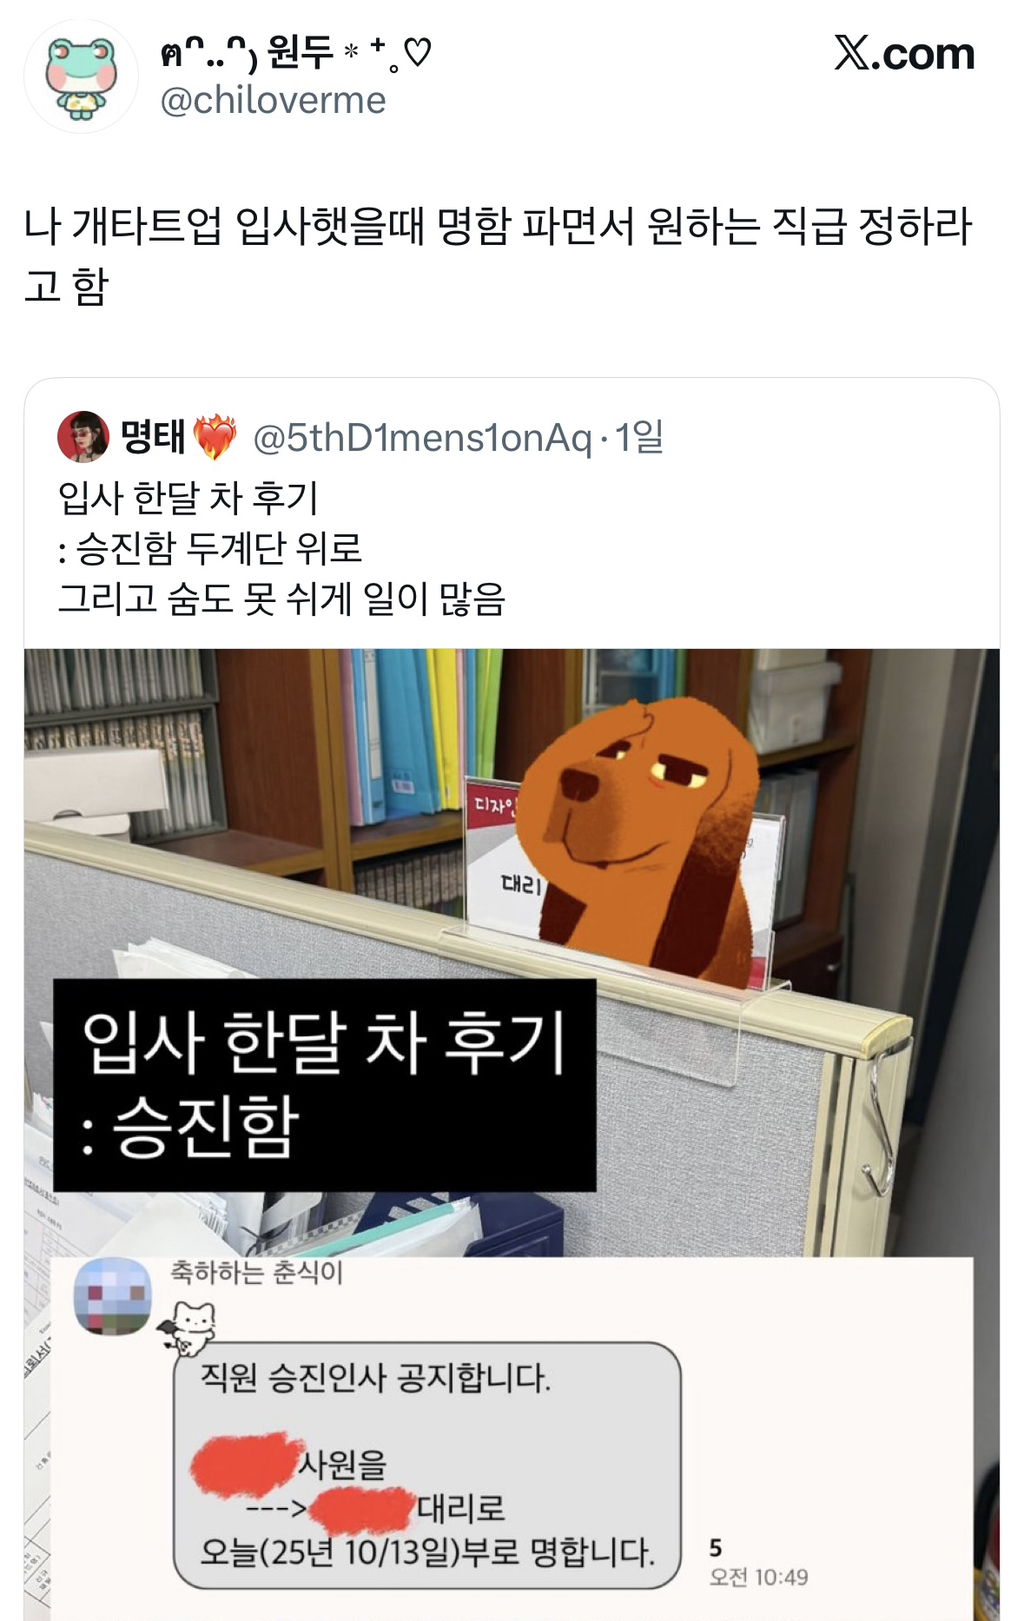Viewport: 1024px width, 1621px height.
Task: Click the 1일 timestamp on quoted post
Action: (639, 437)
